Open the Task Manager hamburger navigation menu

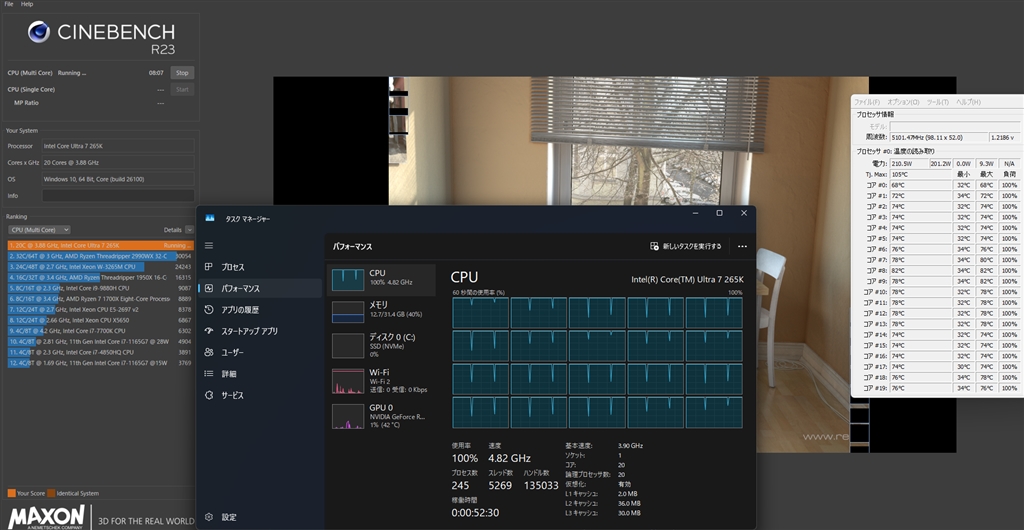coord(209,245)
